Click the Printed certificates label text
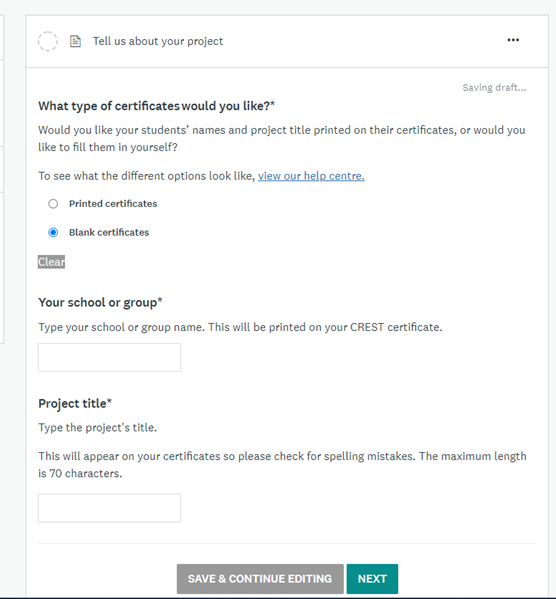 click(x=113, y=204)
